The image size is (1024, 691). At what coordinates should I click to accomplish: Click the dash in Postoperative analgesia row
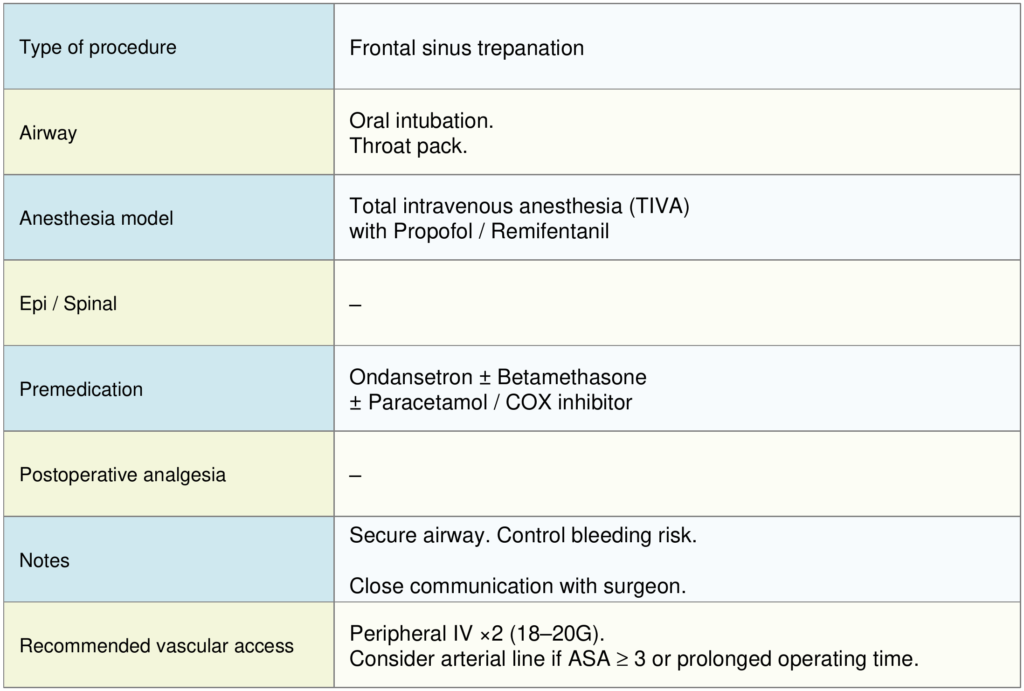355,475
